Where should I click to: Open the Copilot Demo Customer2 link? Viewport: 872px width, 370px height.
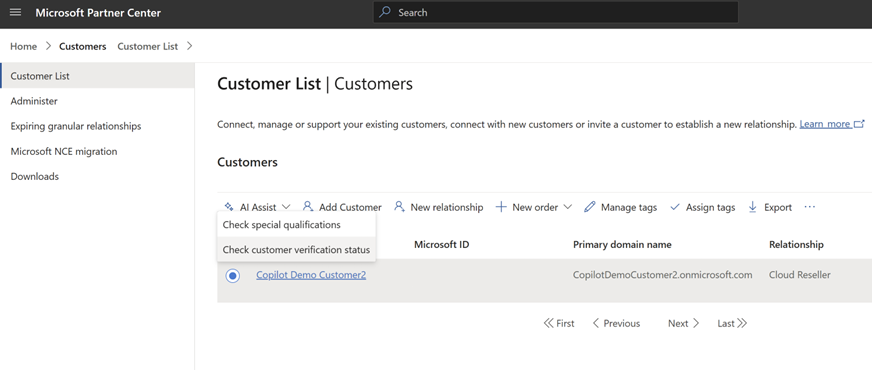tap(311, 275)
